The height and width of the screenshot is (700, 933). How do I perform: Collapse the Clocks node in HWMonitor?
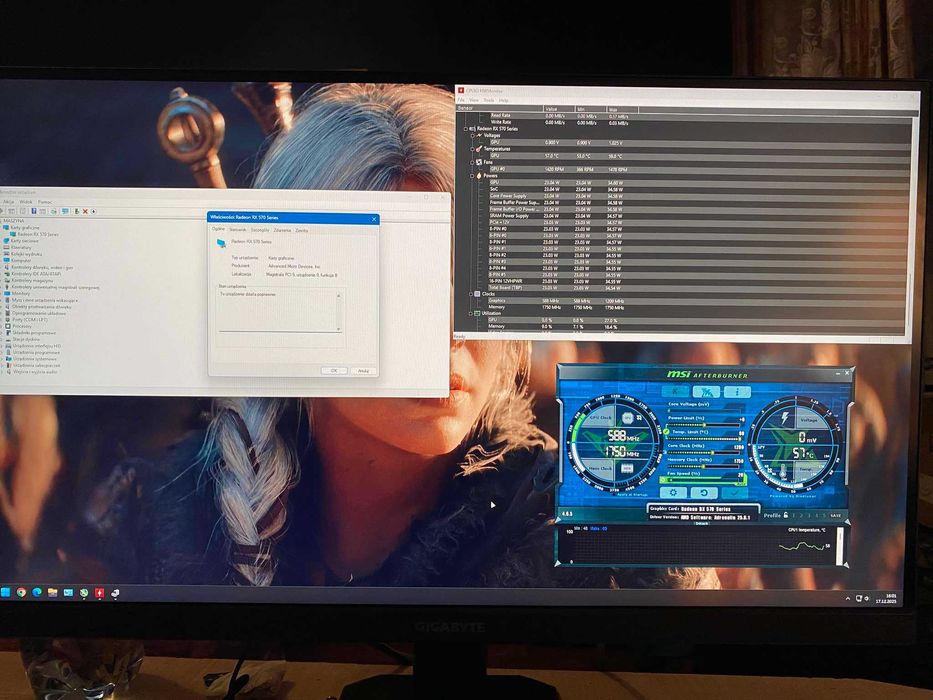pos(470,294)
